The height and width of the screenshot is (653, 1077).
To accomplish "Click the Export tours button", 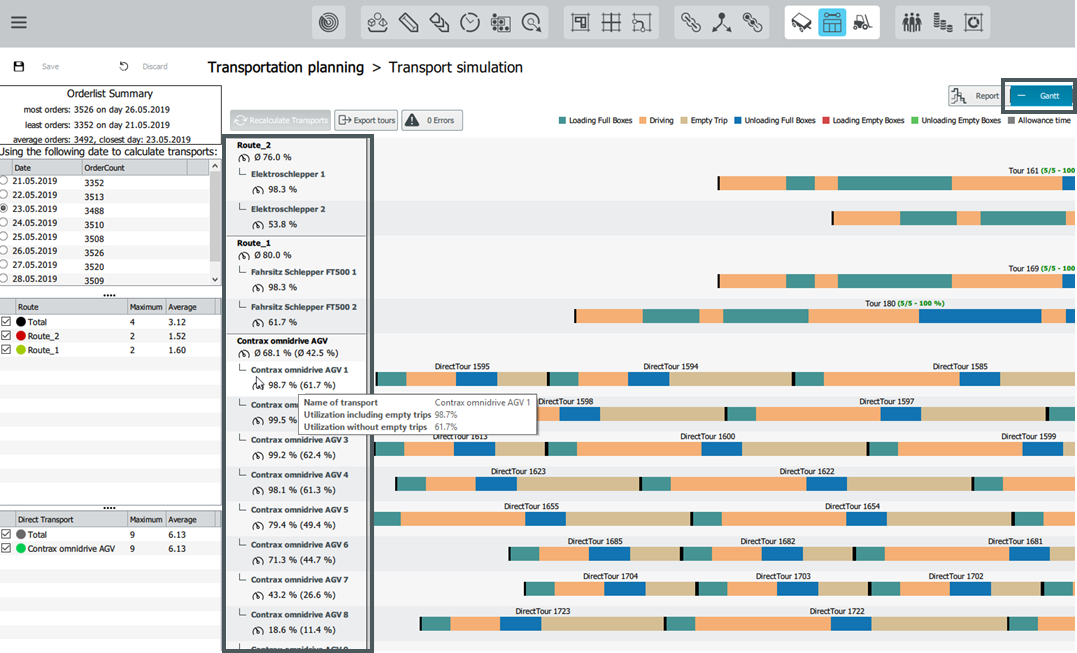I will tap(366, 120).
